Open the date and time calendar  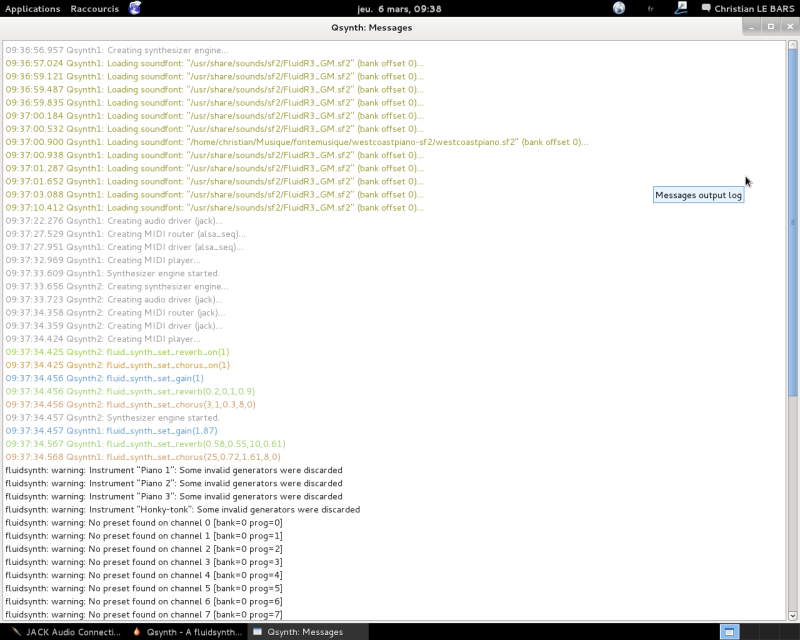[399, 9]
